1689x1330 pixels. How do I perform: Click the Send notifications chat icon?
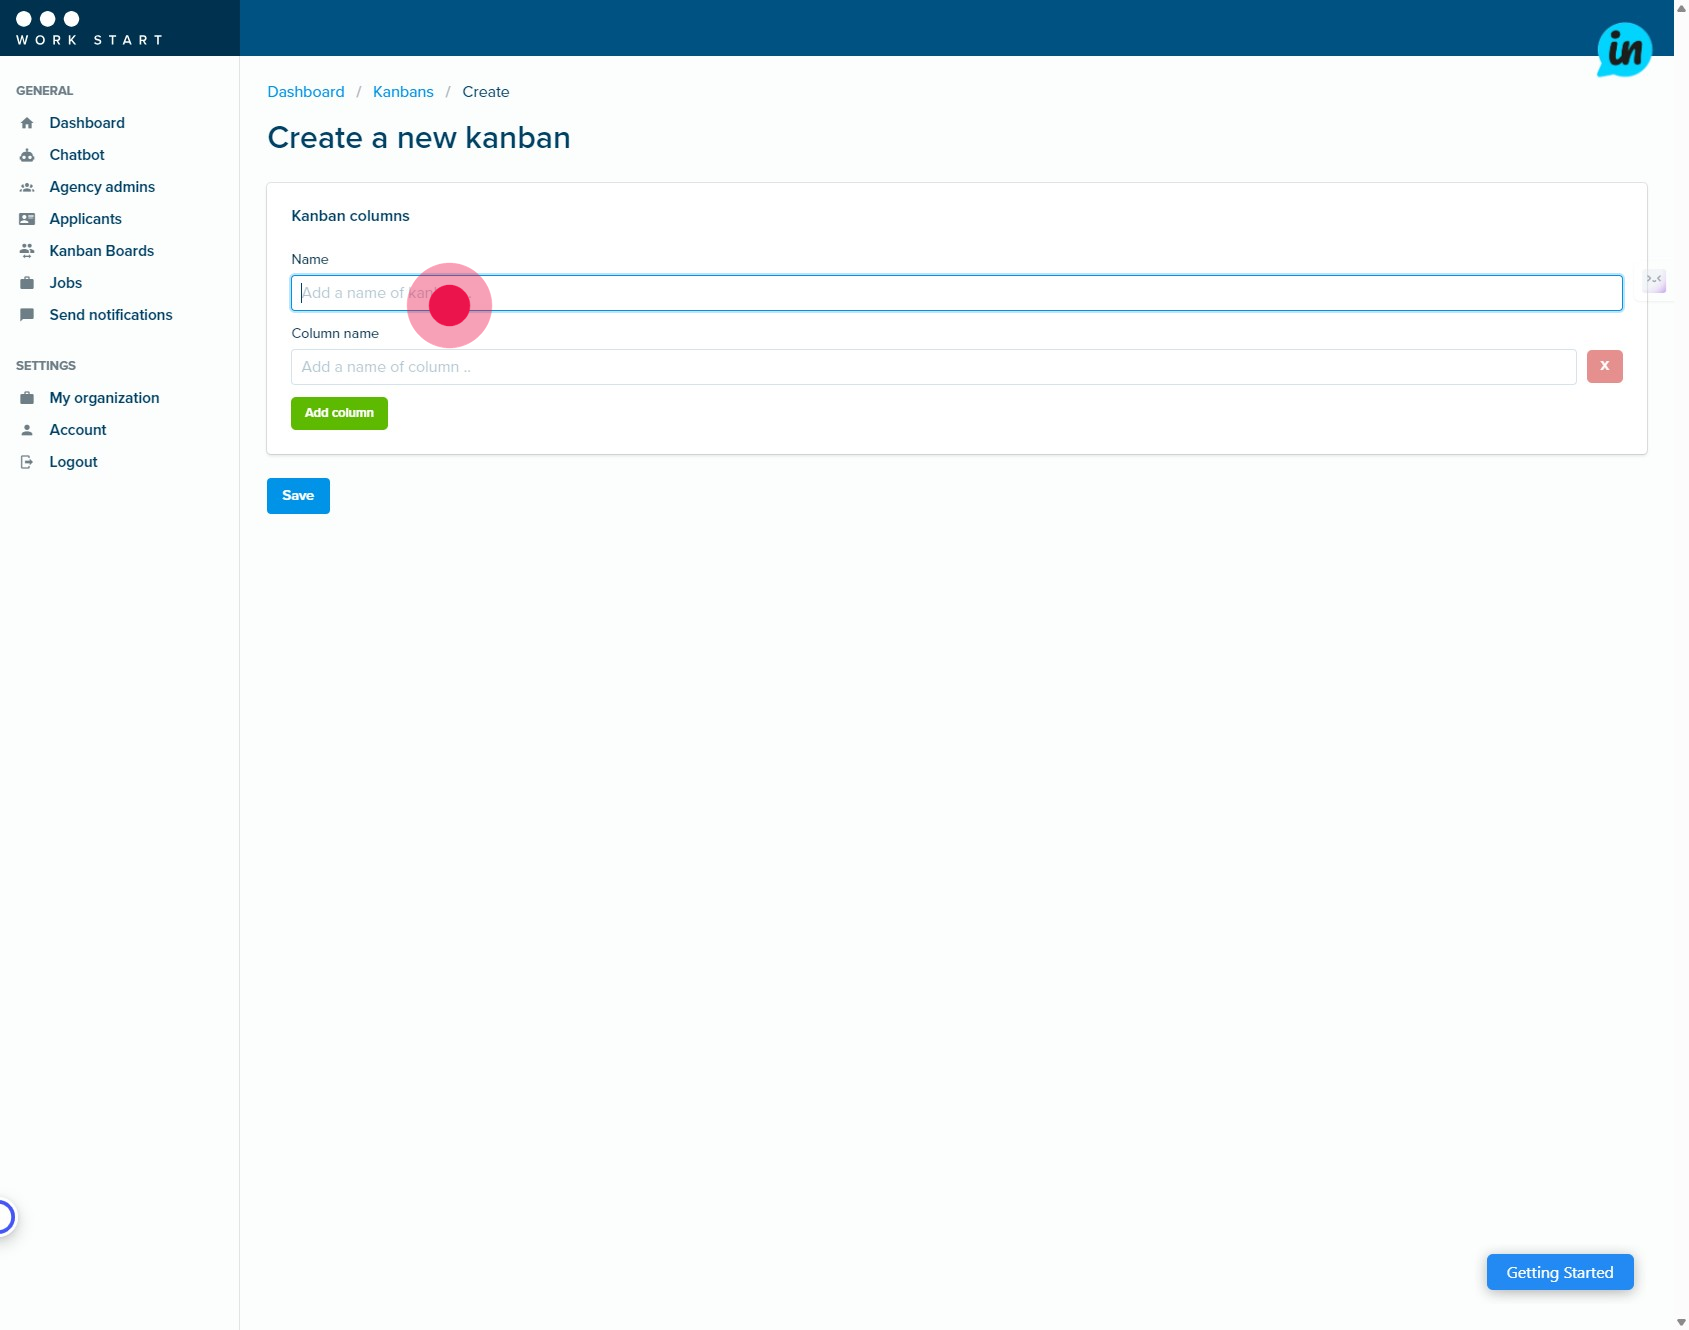[27, 315]
